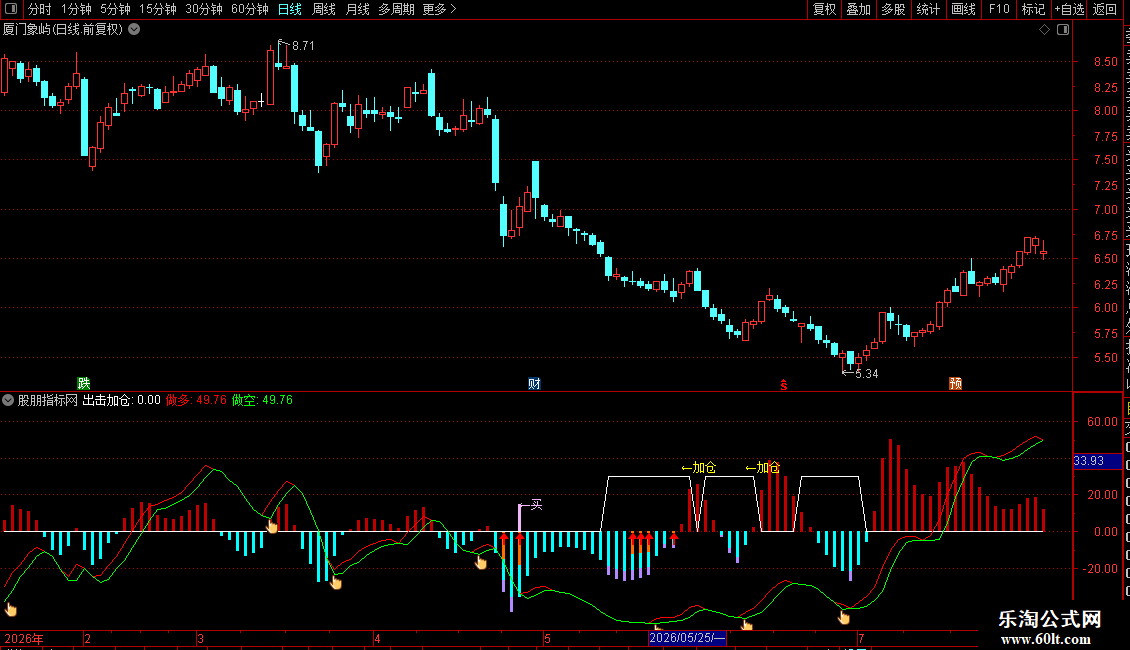Click the 2026/05/25/一 date cursor marker

(x=687, y=638)
